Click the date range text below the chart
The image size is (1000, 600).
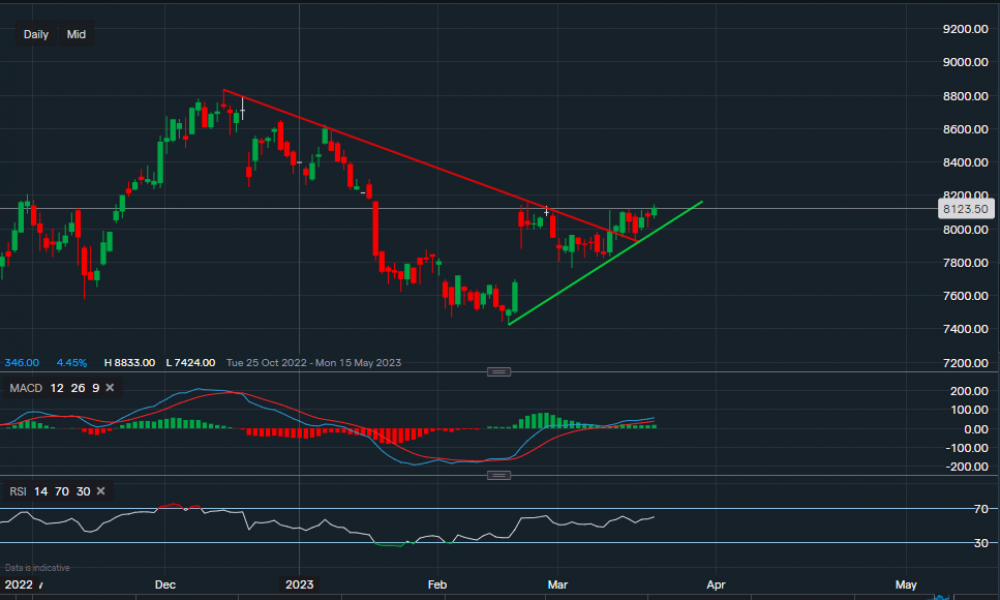[x=314, y=362]
